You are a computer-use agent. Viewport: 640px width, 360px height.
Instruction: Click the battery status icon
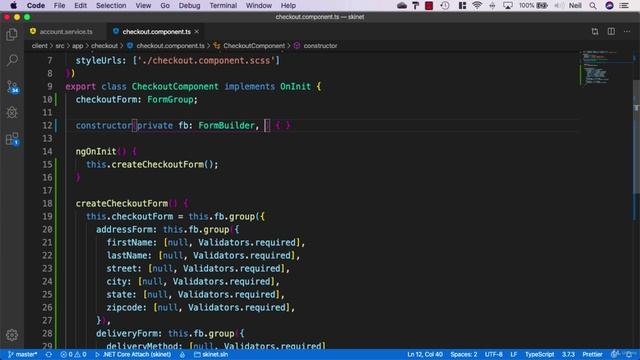(542, 5)
